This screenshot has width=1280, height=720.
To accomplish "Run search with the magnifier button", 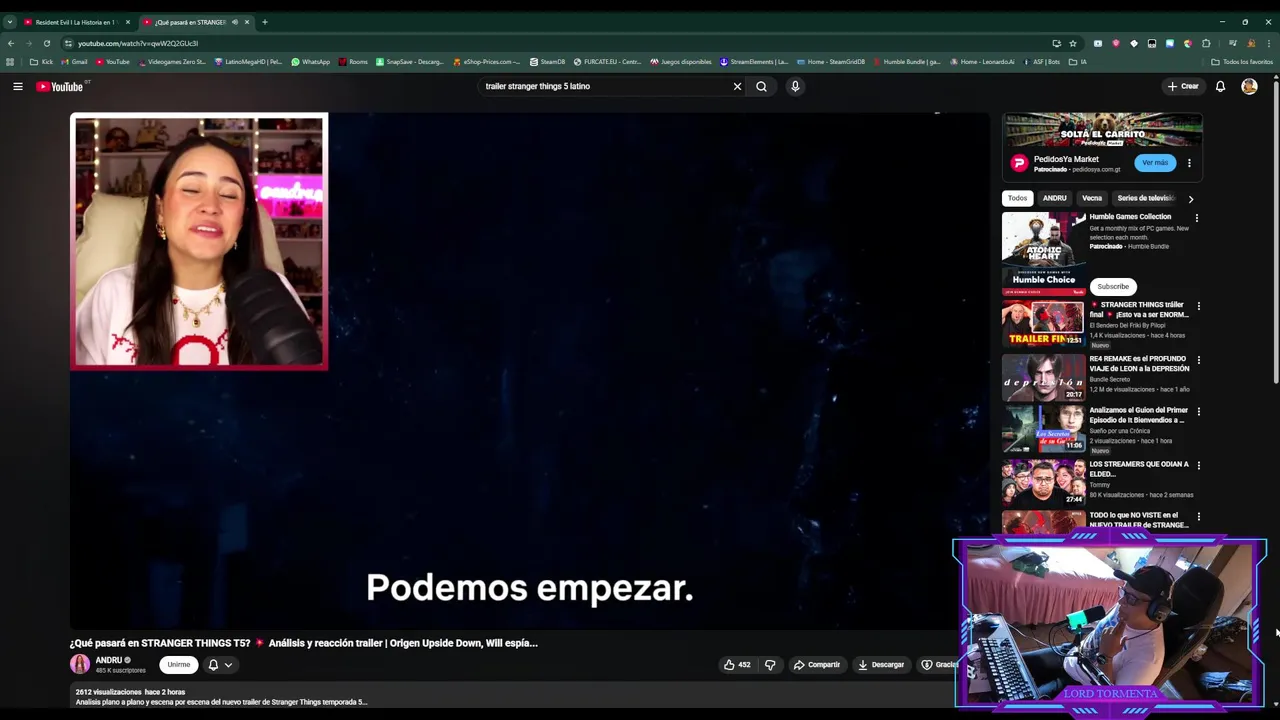I will 761,86.
